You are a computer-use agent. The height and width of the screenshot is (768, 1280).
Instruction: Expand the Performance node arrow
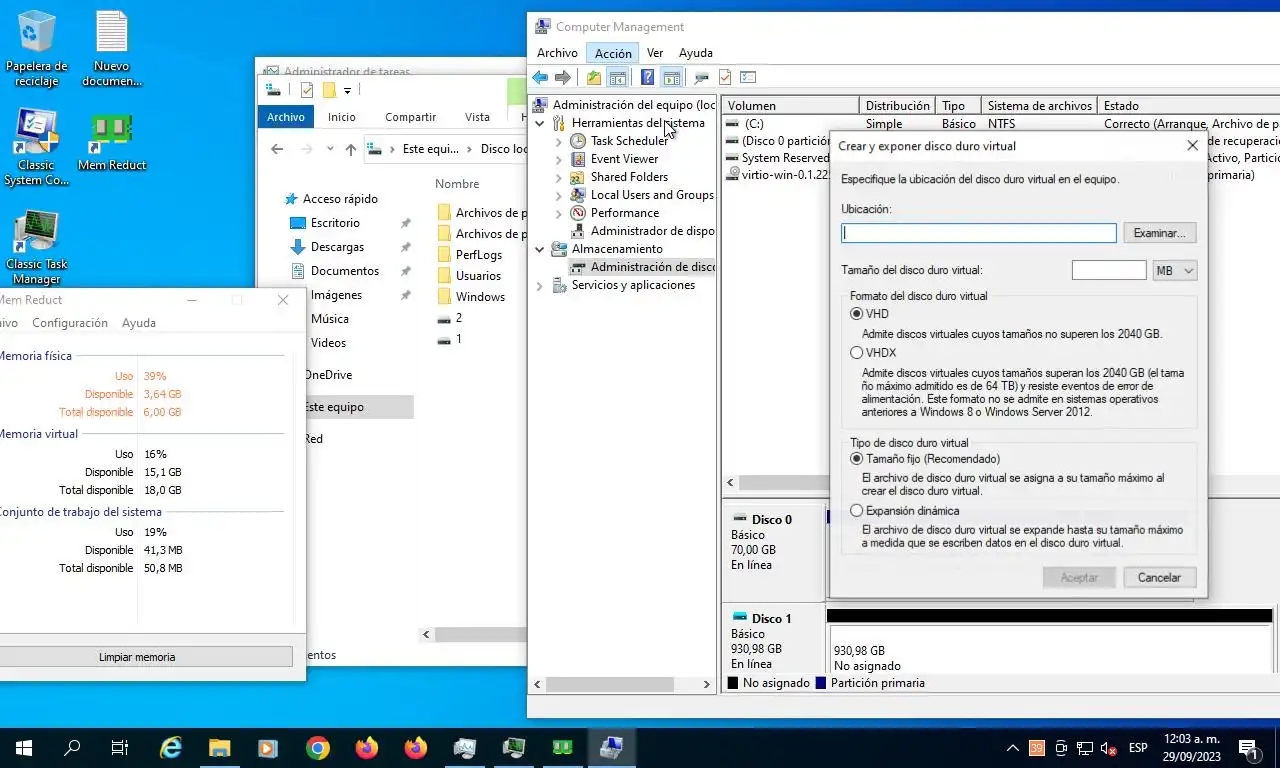tap(559, 213)
